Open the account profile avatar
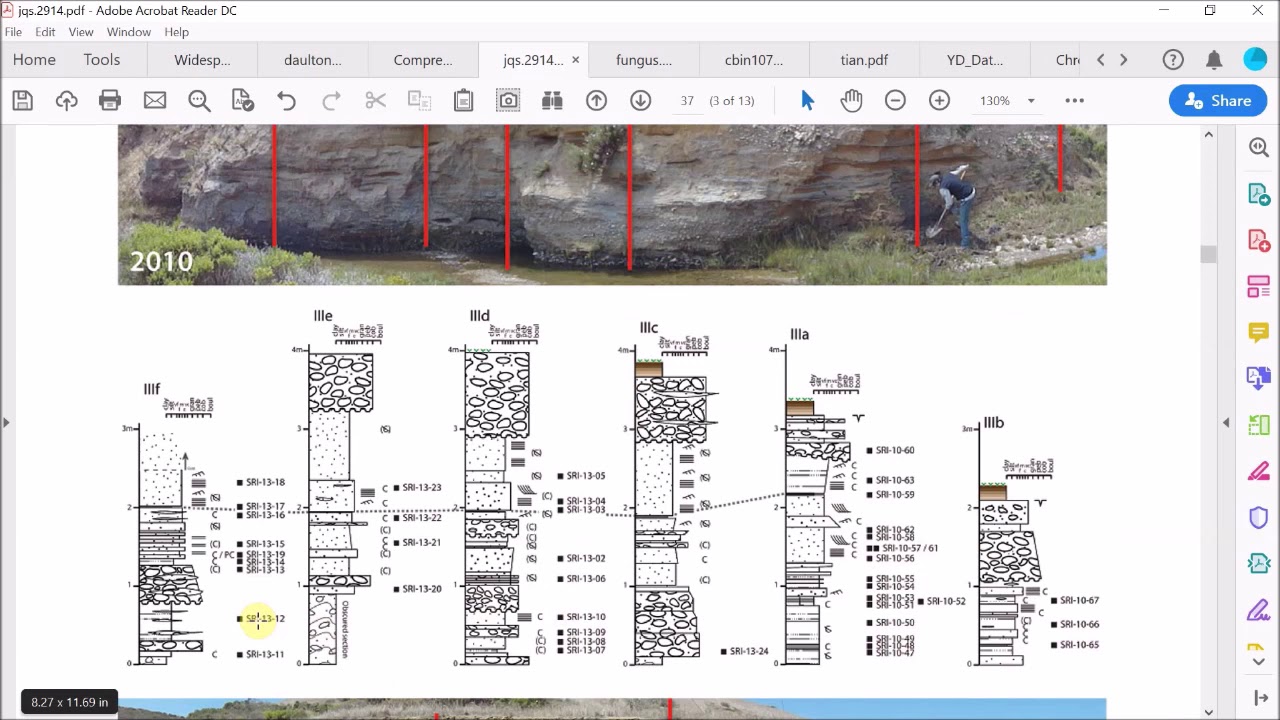The image size is (1280, 720). (x=1255, y=60)
